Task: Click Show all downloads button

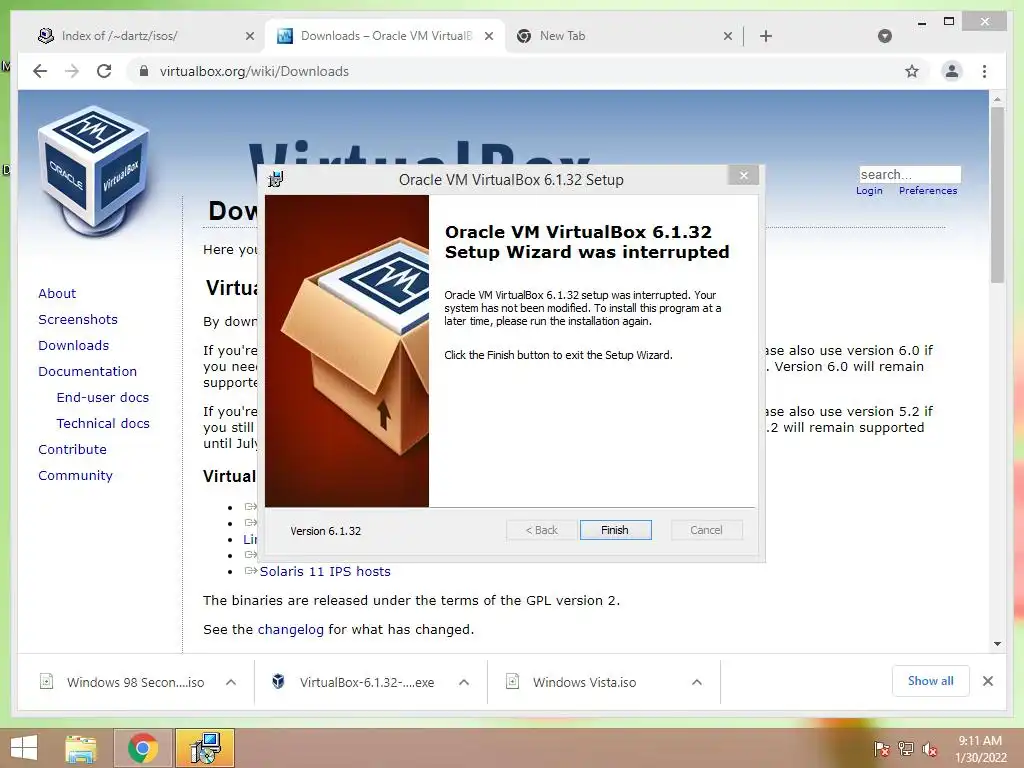Action: pyautogui.click(x=931, y=681)
